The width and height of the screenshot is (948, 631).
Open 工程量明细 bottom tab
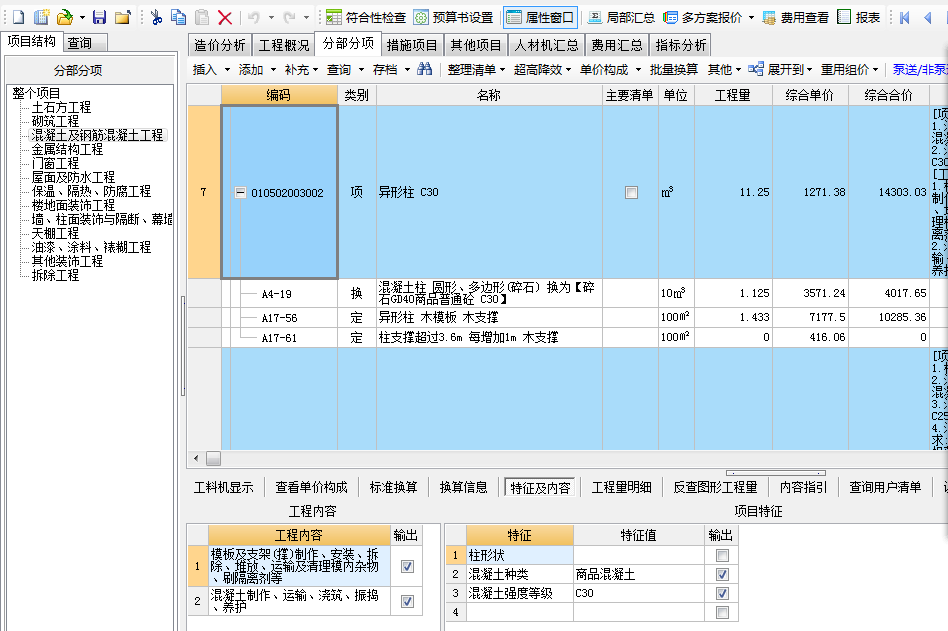point(622,487)
